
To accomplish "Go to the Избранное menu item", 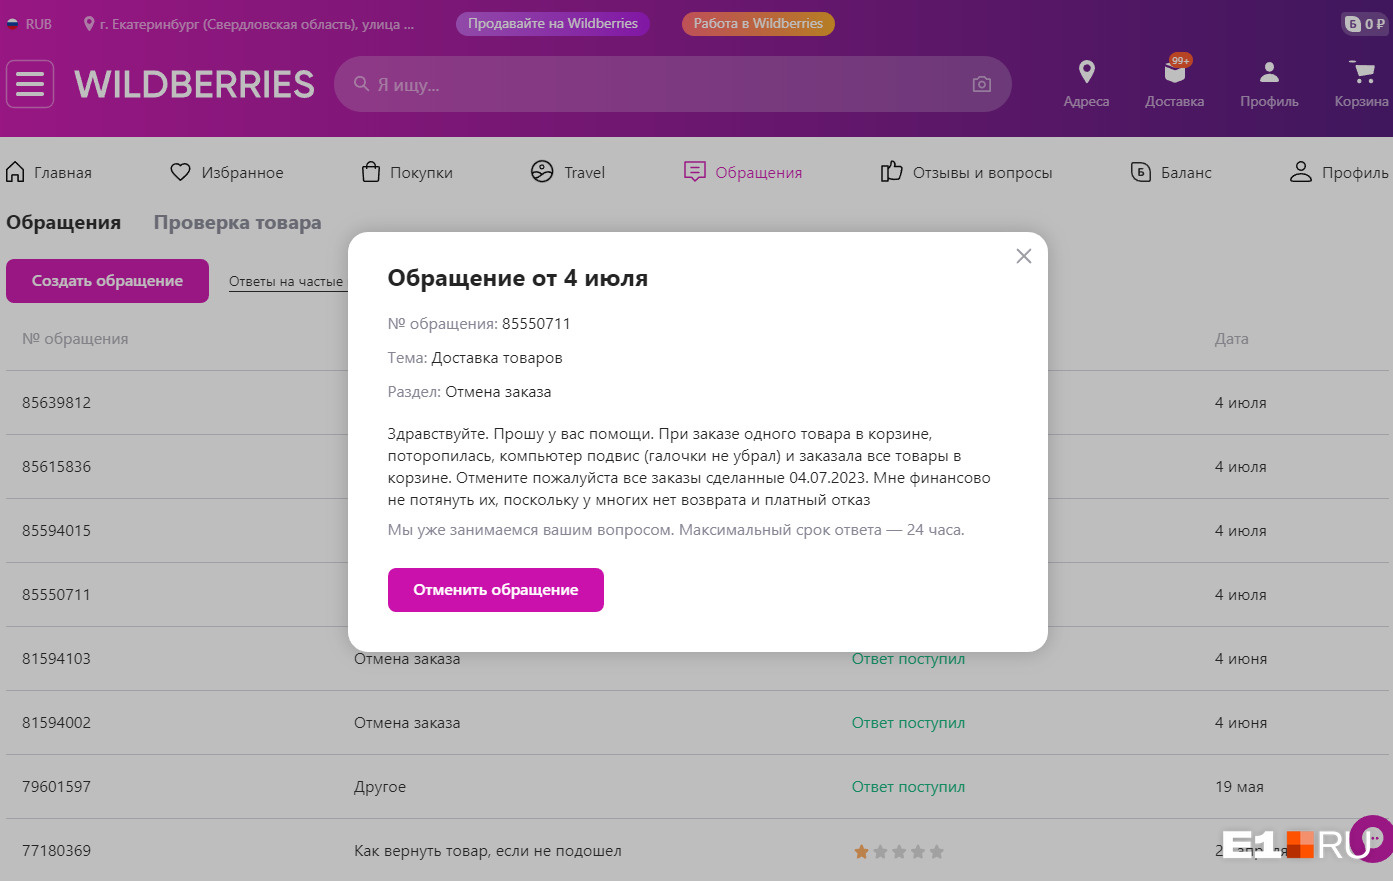I will click(227, 172).
